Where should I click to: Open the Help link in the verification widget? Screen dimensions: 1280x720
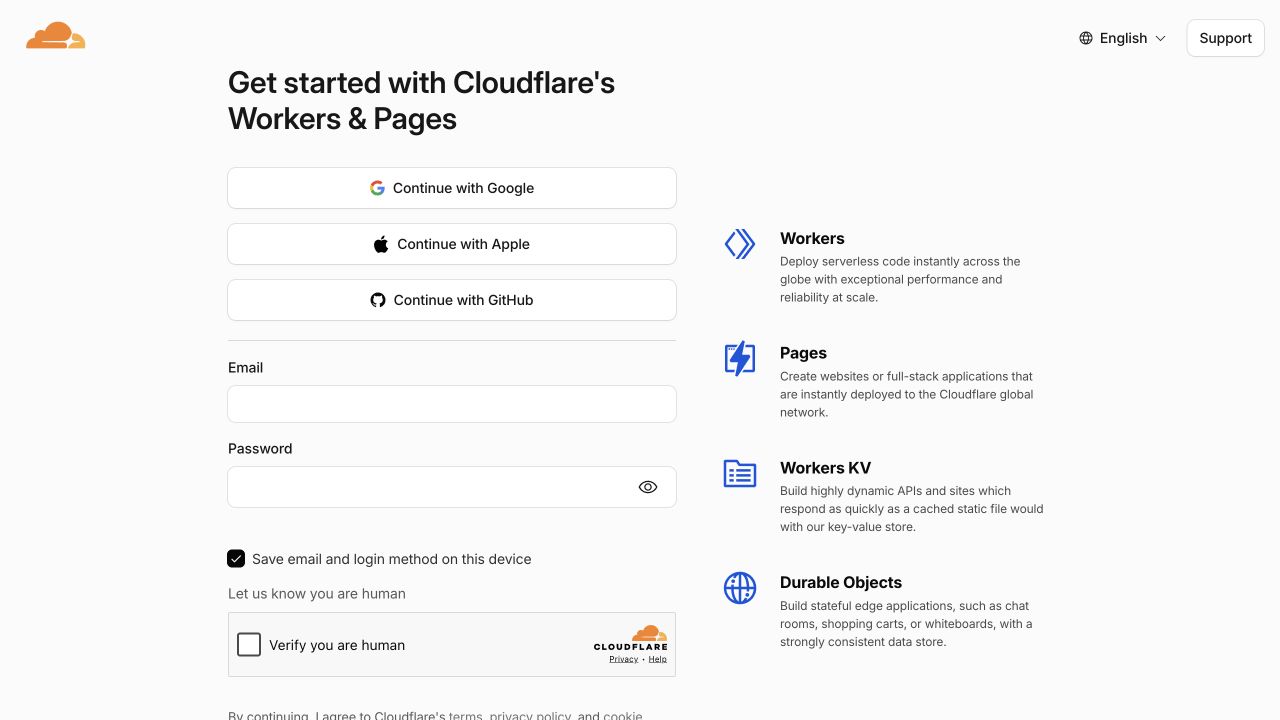point(657,659)
